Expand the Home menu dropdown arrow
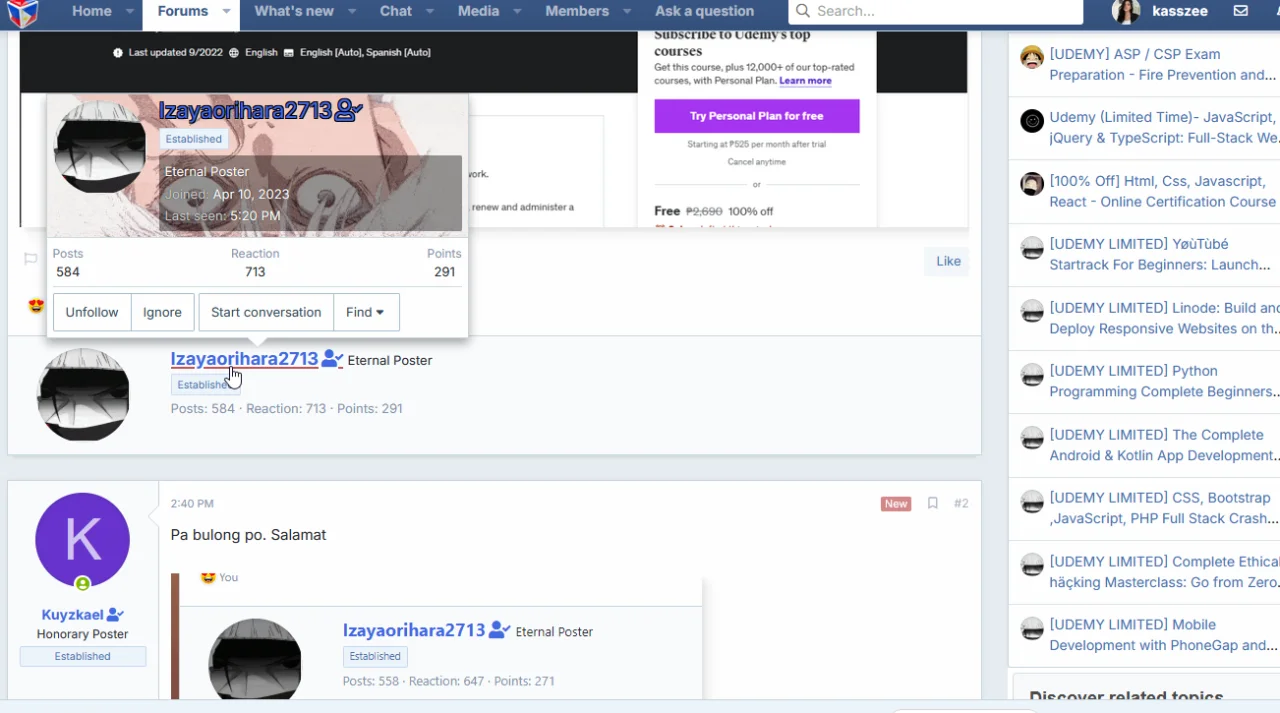Viewport: 1280px width, 713px height. pos(130,12)
